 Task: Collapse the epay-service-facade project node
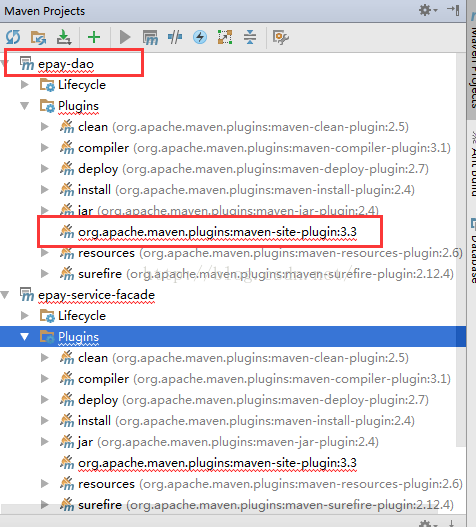tap(5, 295)
